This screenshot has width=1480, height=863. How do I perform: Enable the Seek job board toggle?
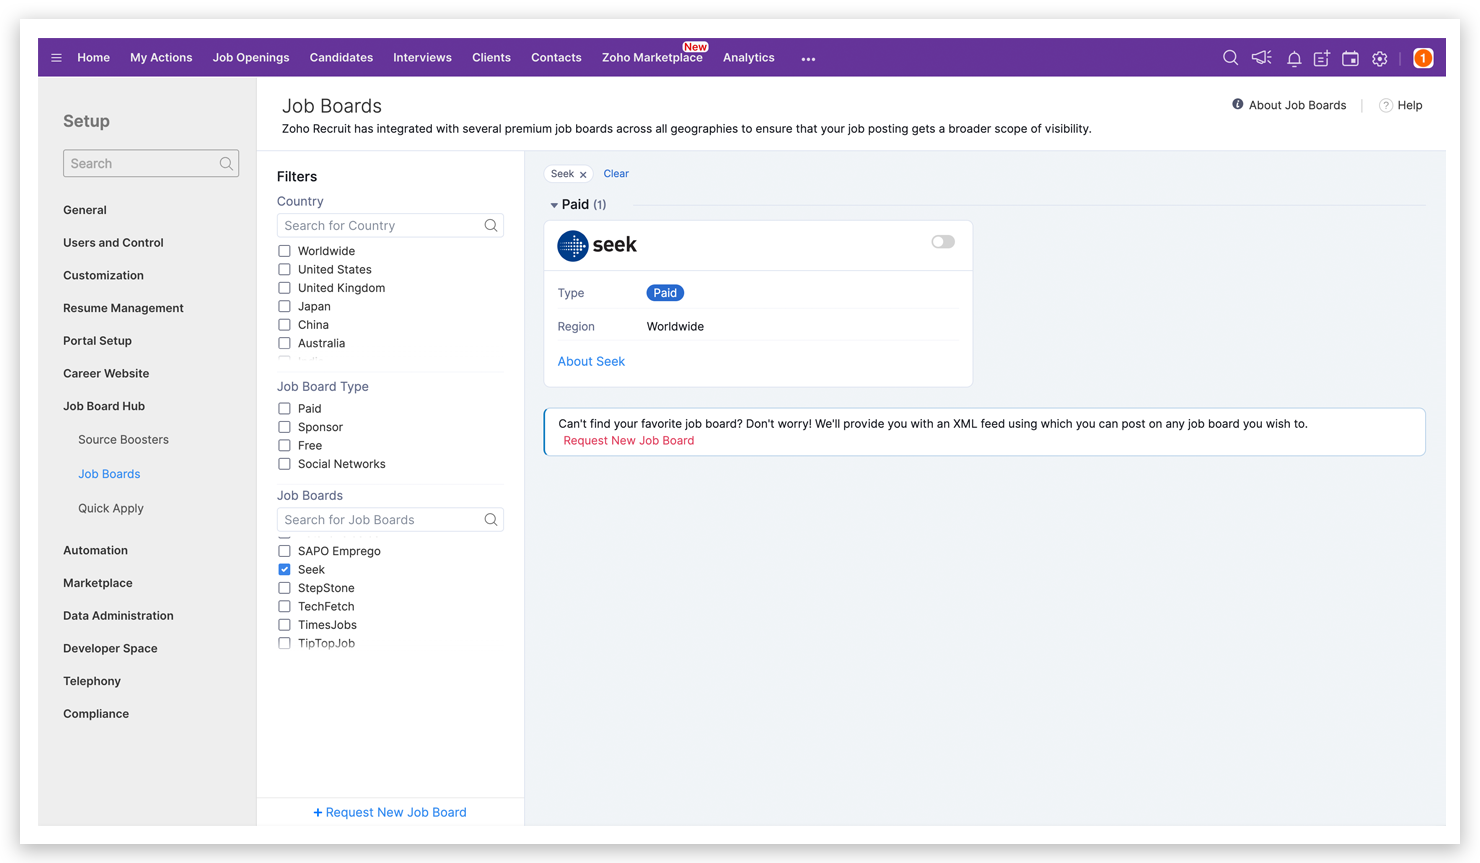coord(943,242)
